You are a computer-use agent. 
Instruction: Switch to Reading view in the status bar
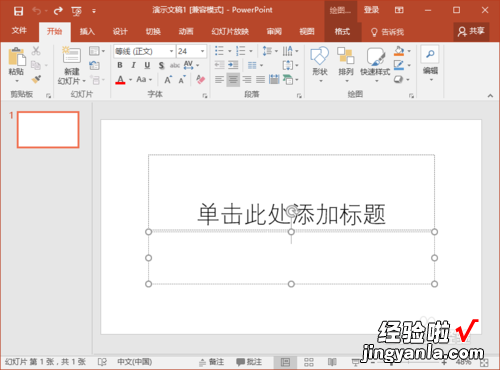pos(332,362)
